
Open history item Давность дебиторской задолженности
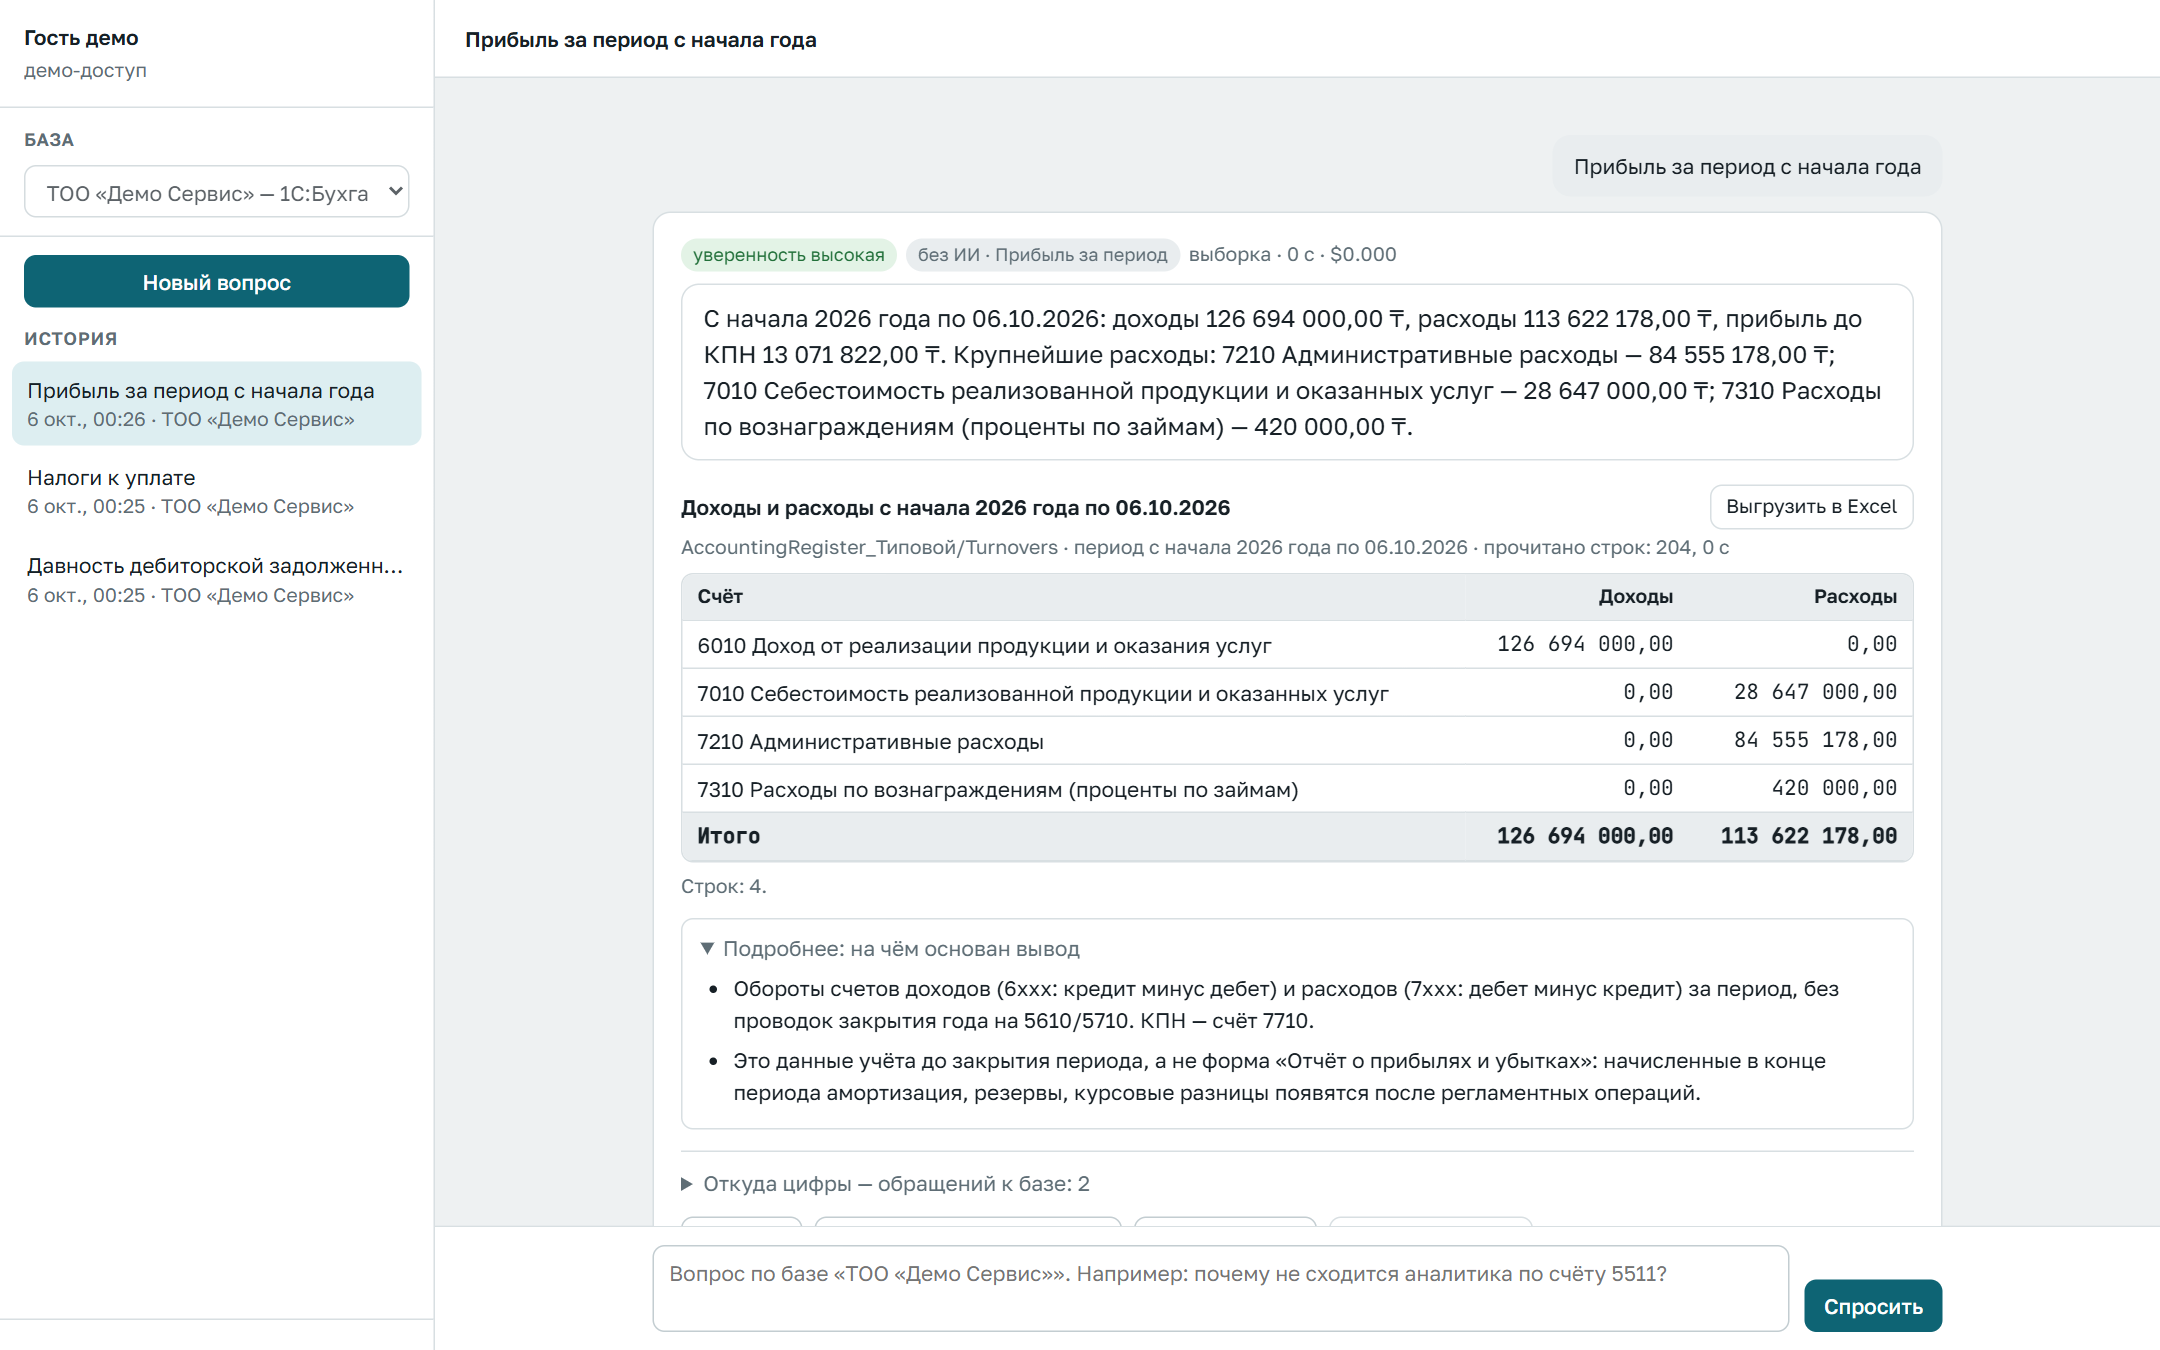(x=216, y=580)
